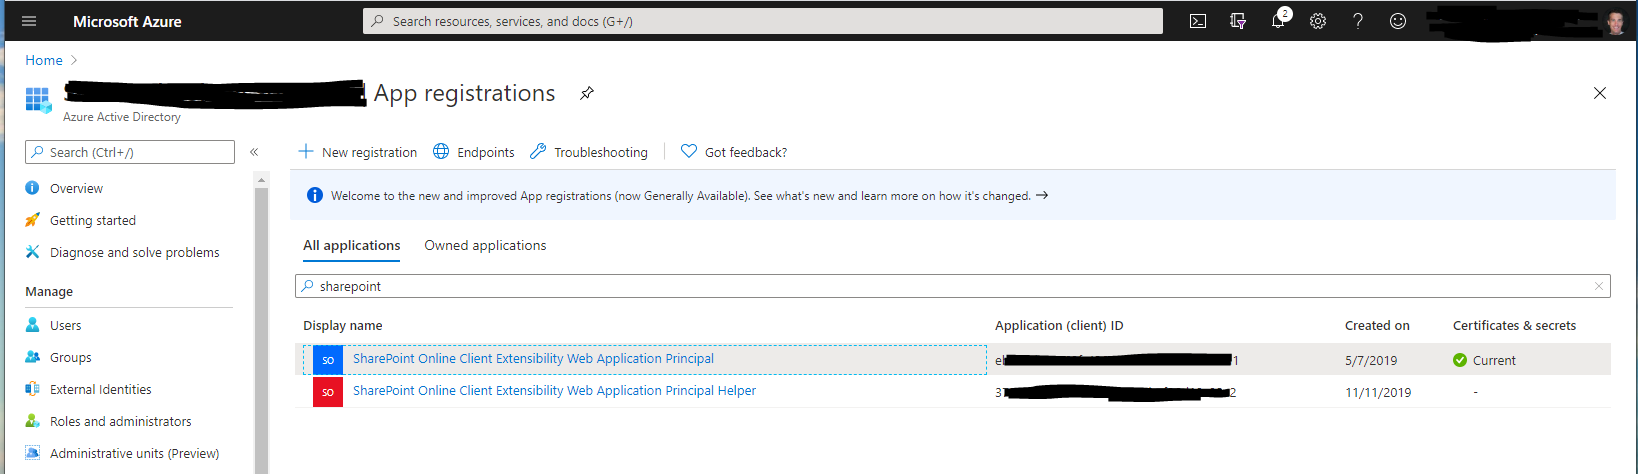Click the Groups icon in the sidebar
Viewport: 1638px width, 474px height.
[x=32, y=357]
